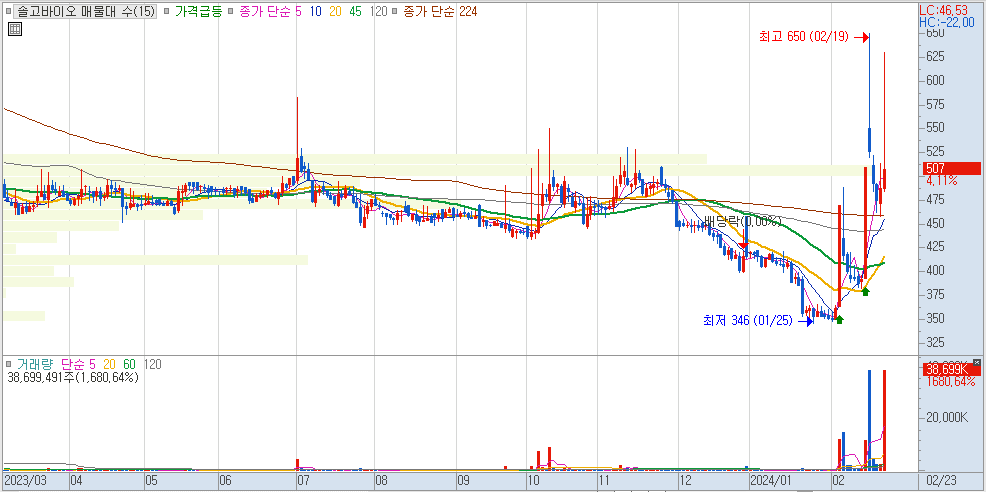This screenshot has height=492, width=986.
Task: Click the brown 224 moving-average period
Action: click(468, 11)
